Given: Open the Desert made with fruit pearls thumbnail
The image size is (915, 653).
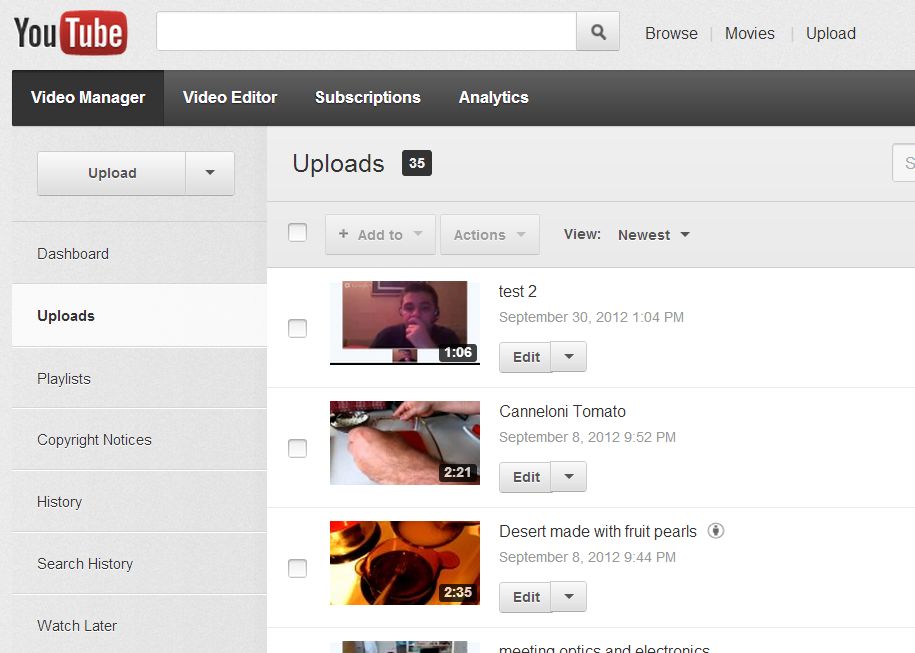Looking at the screenshot, I should tap(404, 563).
